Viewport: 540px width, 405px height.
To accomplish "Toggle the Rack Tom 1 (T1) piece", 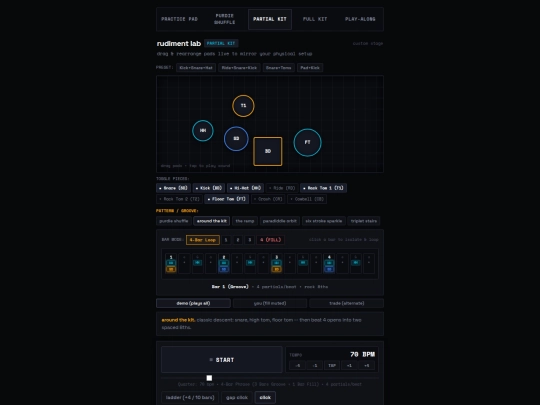I will (x=323, y=188).
